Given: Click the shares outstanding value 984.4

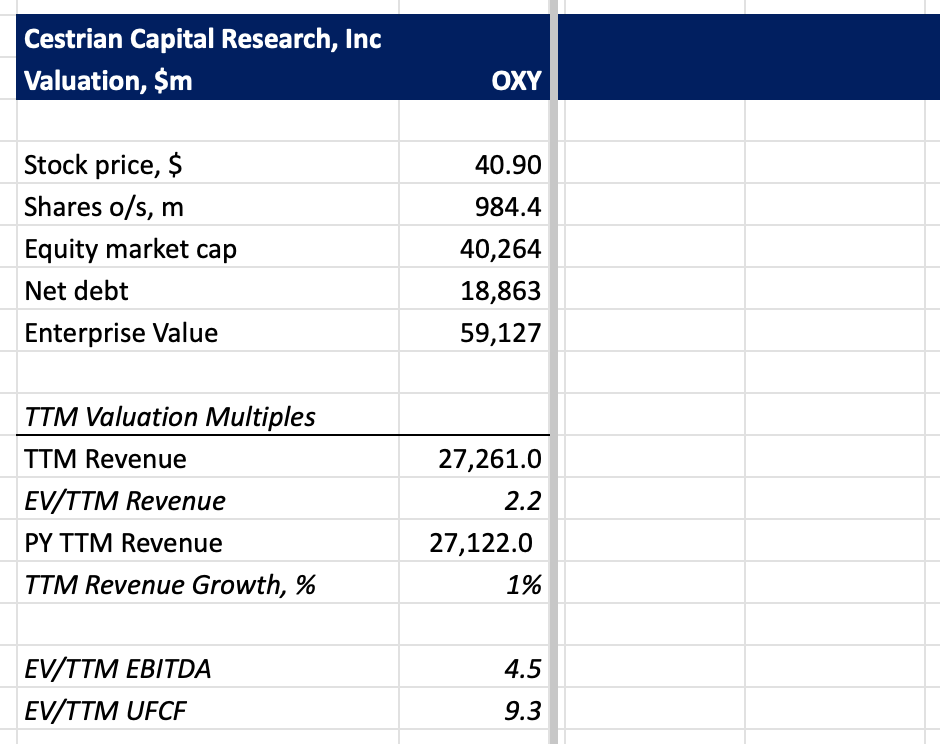Looking at the screenshot, I should click(510, 207).
